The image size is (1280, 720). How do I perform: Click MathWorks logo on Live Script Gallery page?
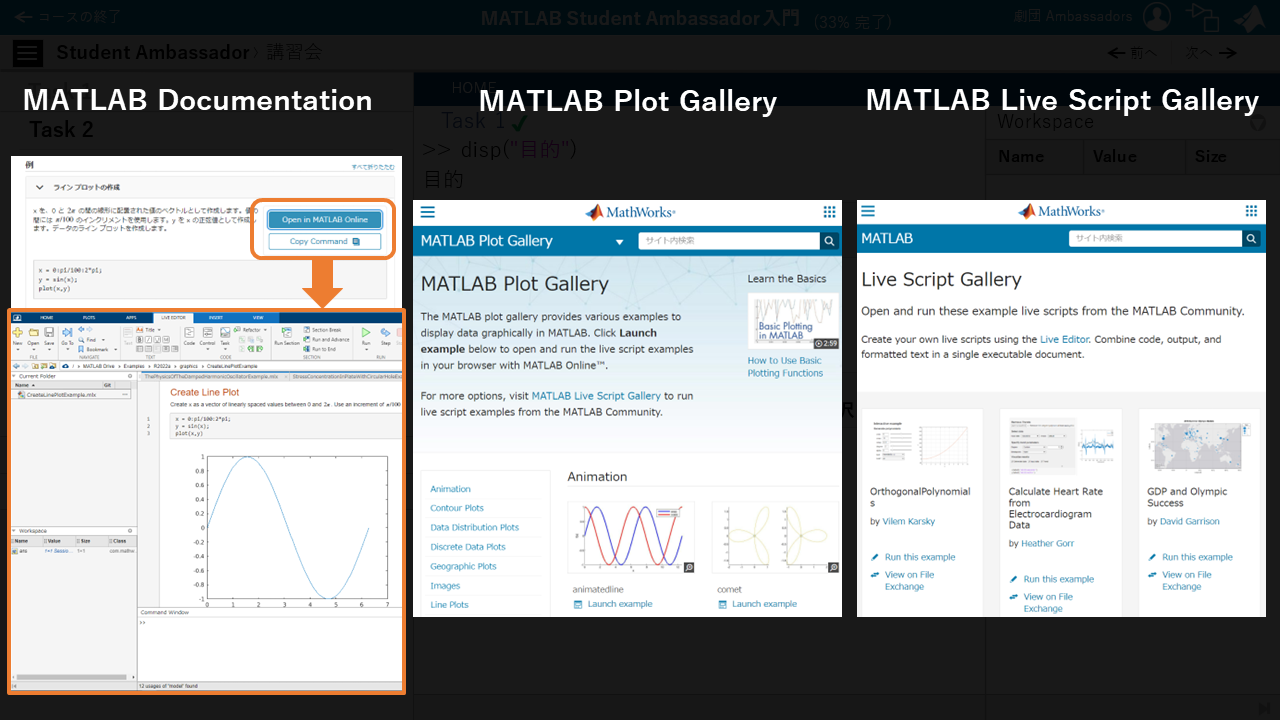pyautogui.click(x=1062, y=212)
